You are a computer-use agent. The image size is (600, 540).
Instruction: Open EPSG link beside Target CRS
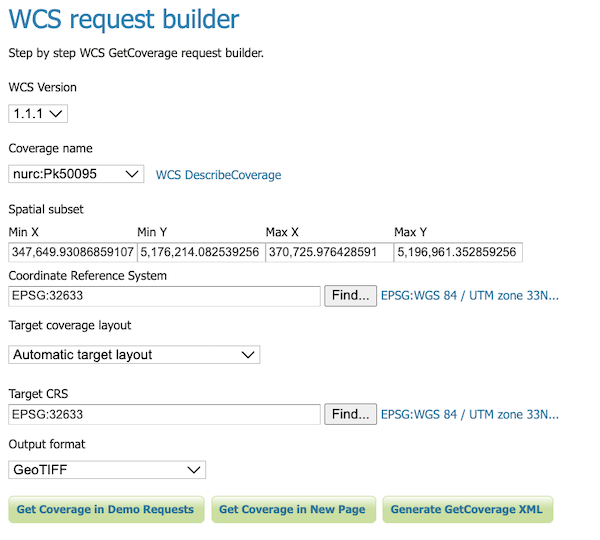coord(470,414)
